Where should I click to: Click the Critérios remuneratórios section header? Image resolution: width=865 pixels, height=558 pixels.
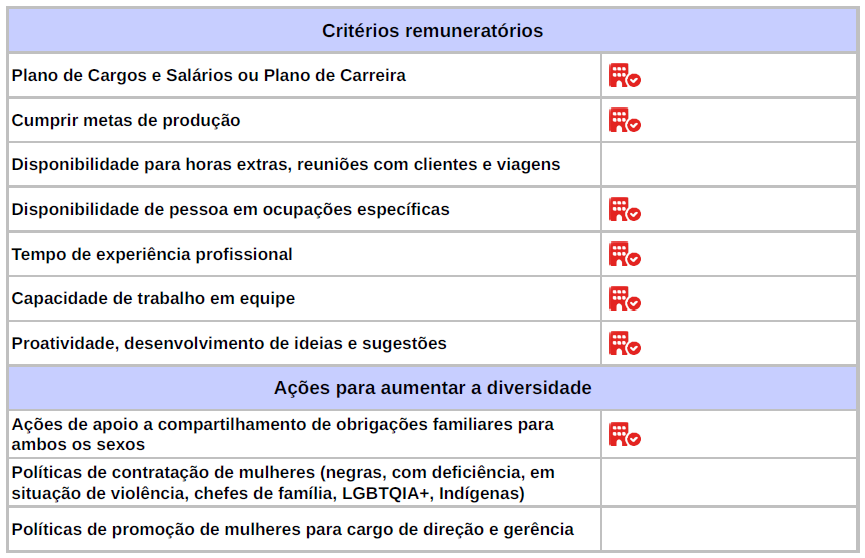coord(432,31)
